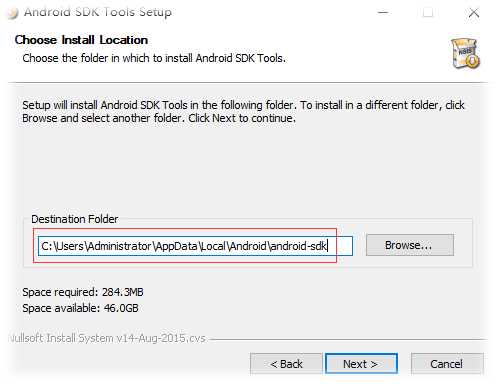Click Next to continue the installation
Viewport: 497px width, 386px height.
(x=361, y=364)
